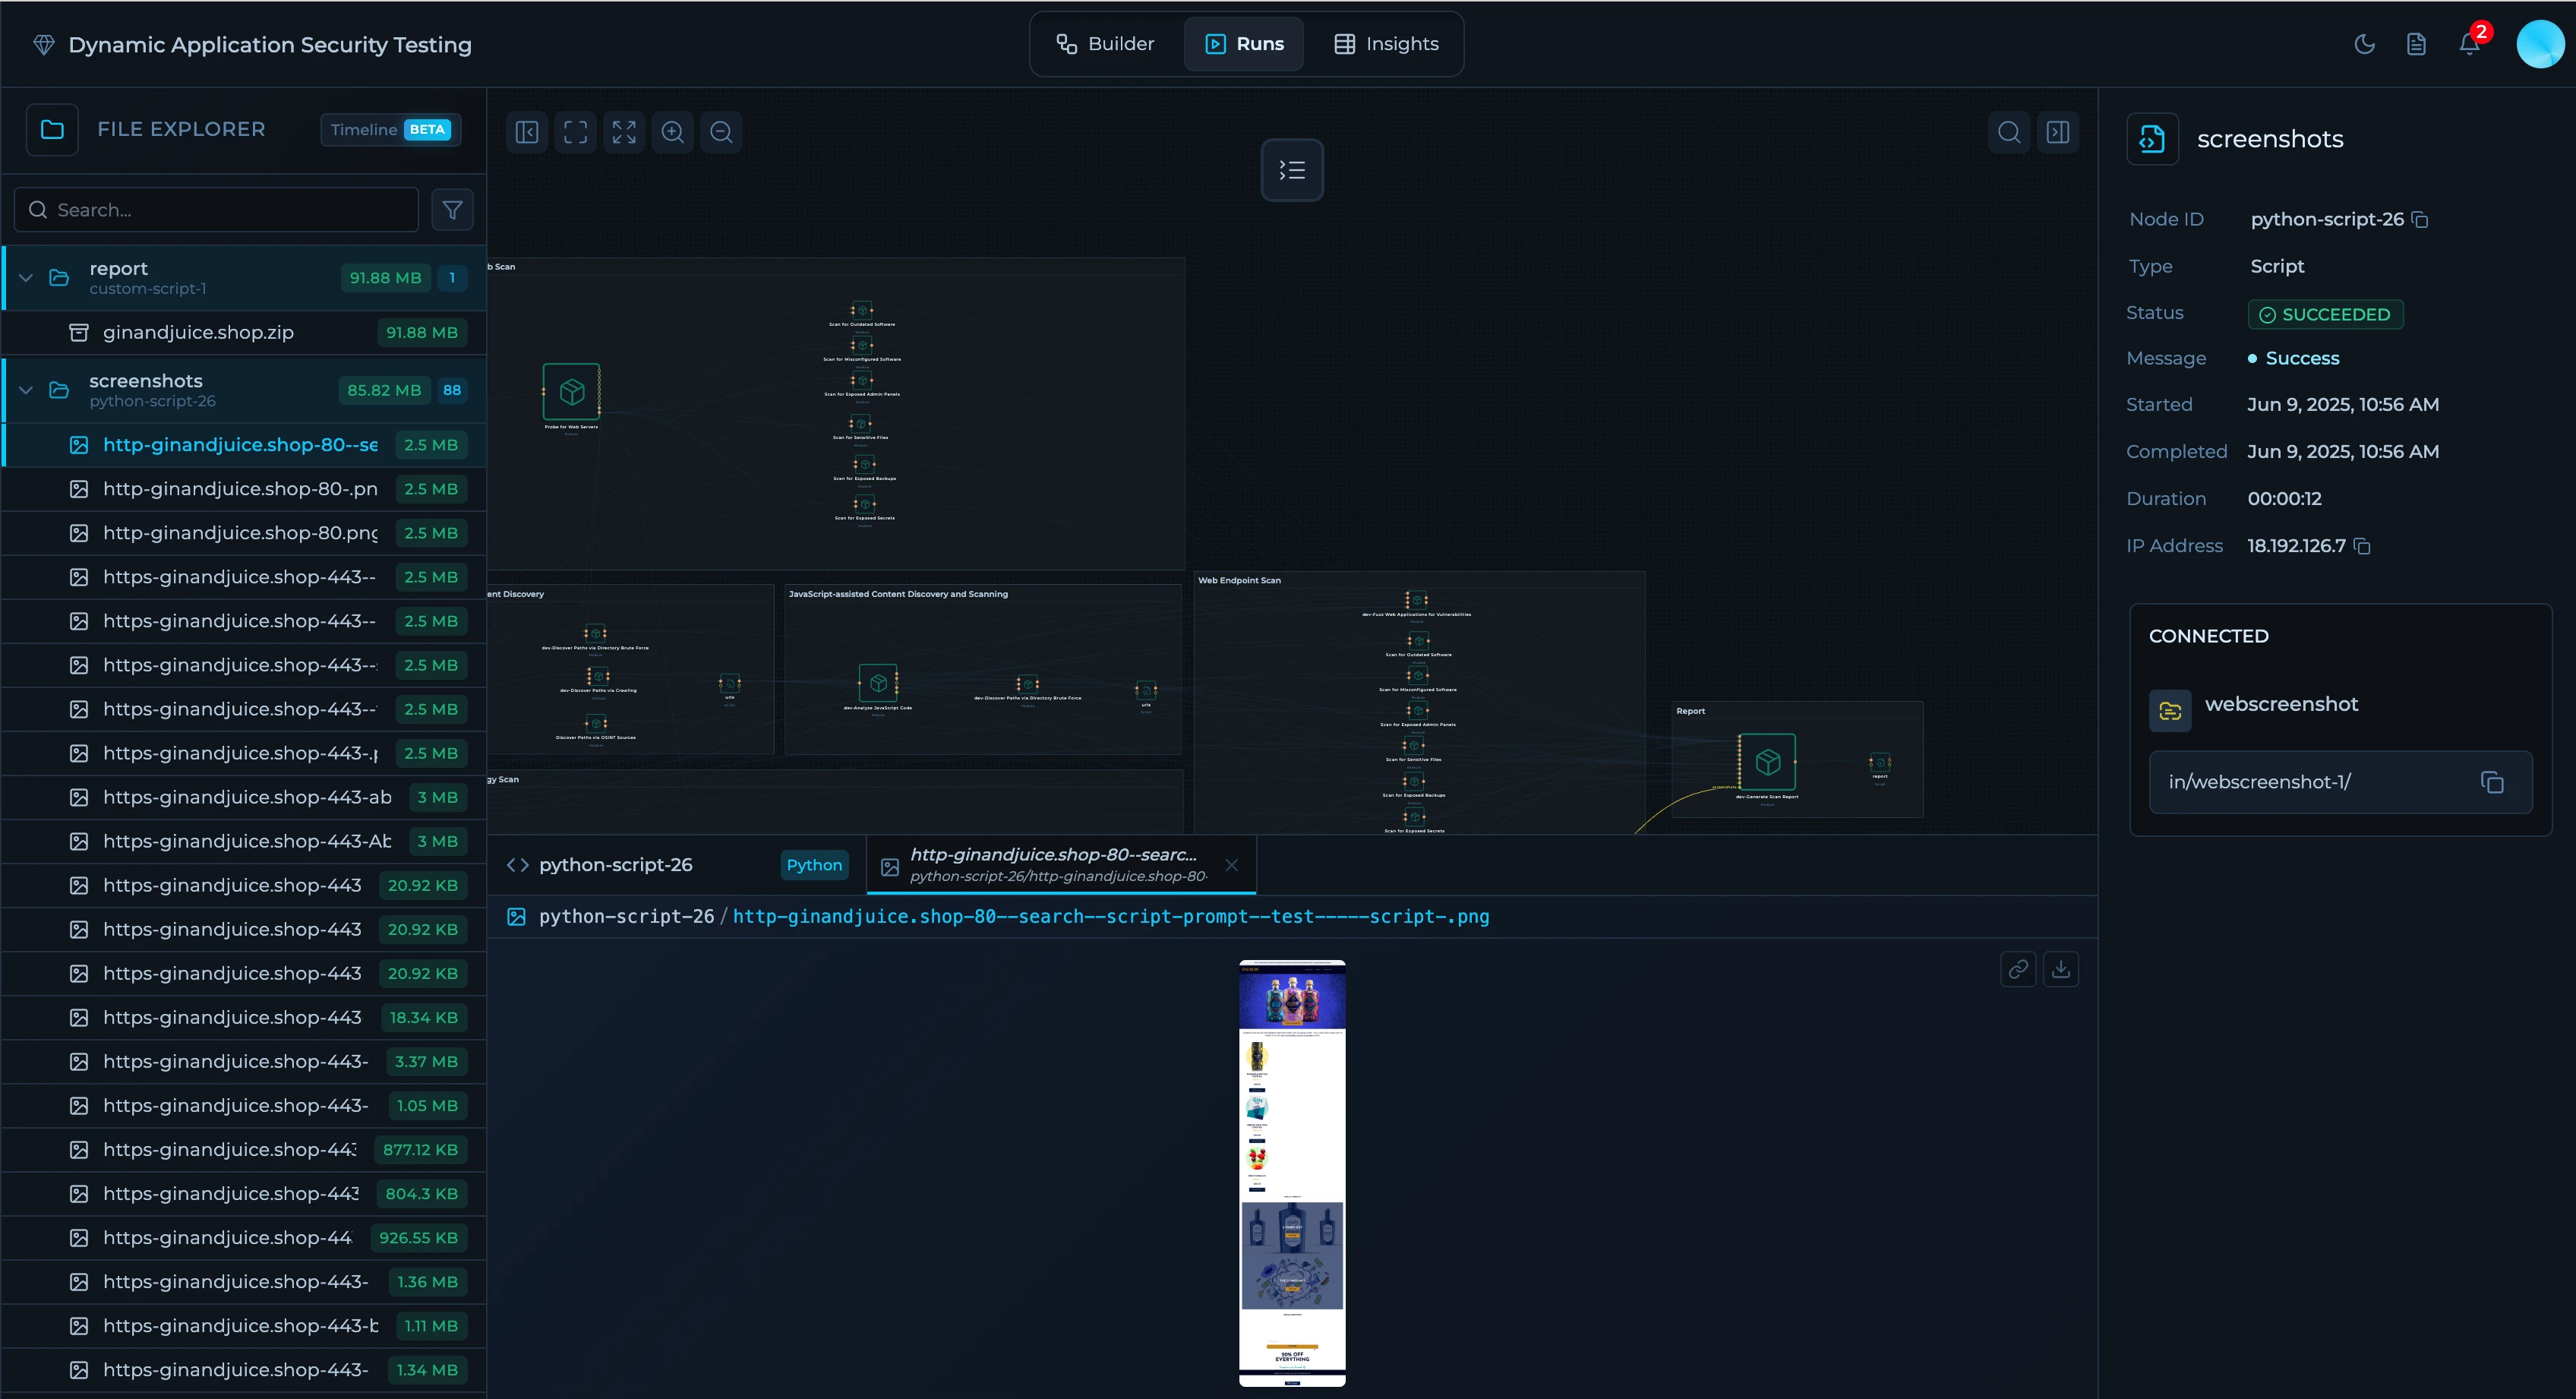The image size is (2576, 1399).
Task: Open the file explorer filter options
Action: point(452,210)
